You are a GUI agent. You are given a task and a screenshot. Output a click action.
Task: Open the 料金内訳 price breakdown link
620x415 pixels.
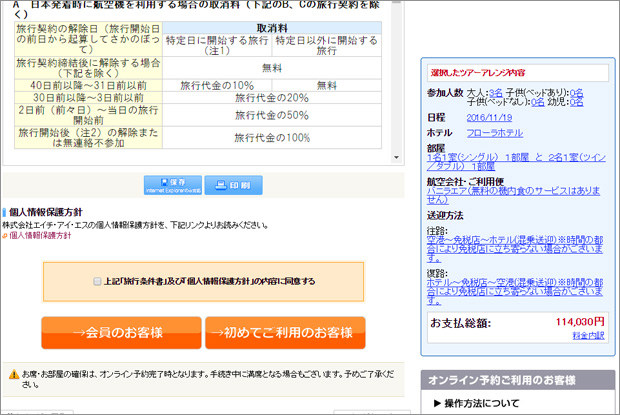[588, 336]
